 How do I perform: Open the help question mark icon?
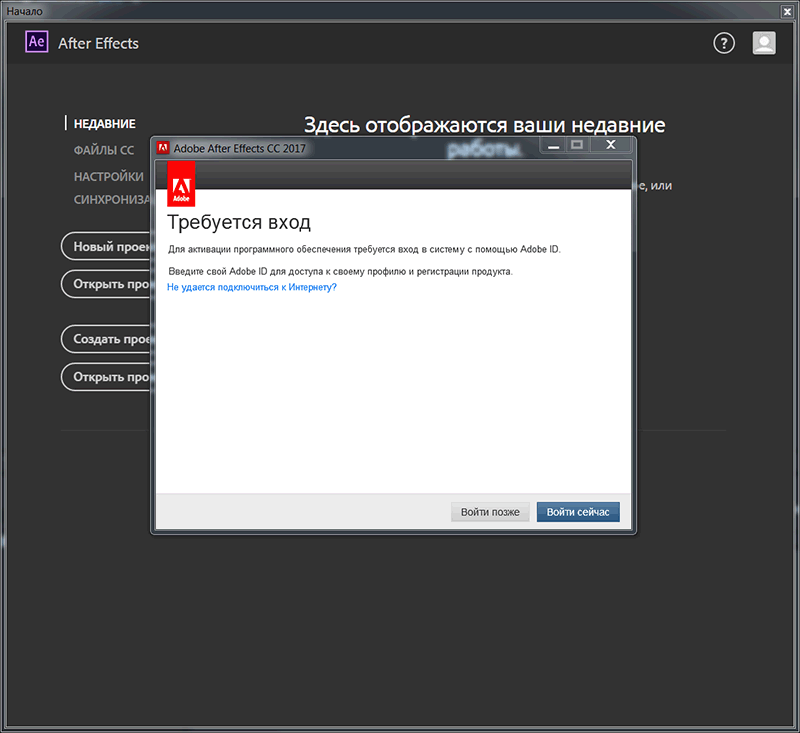pyautogui.click(x=723, y=43)
